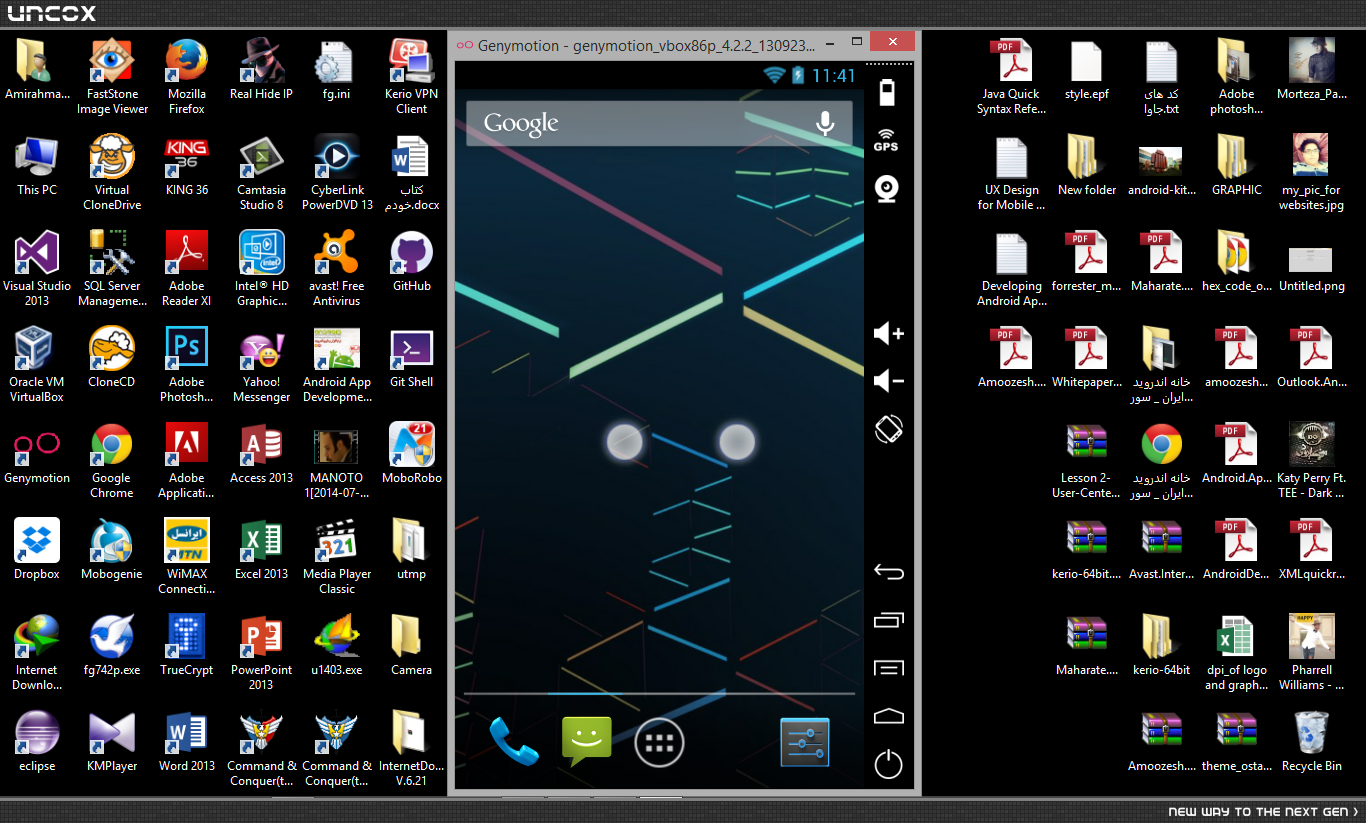Screen dimensions: 1366x823
Task: Select the XMLquickr PDF on desktop
Action: 1312,550
